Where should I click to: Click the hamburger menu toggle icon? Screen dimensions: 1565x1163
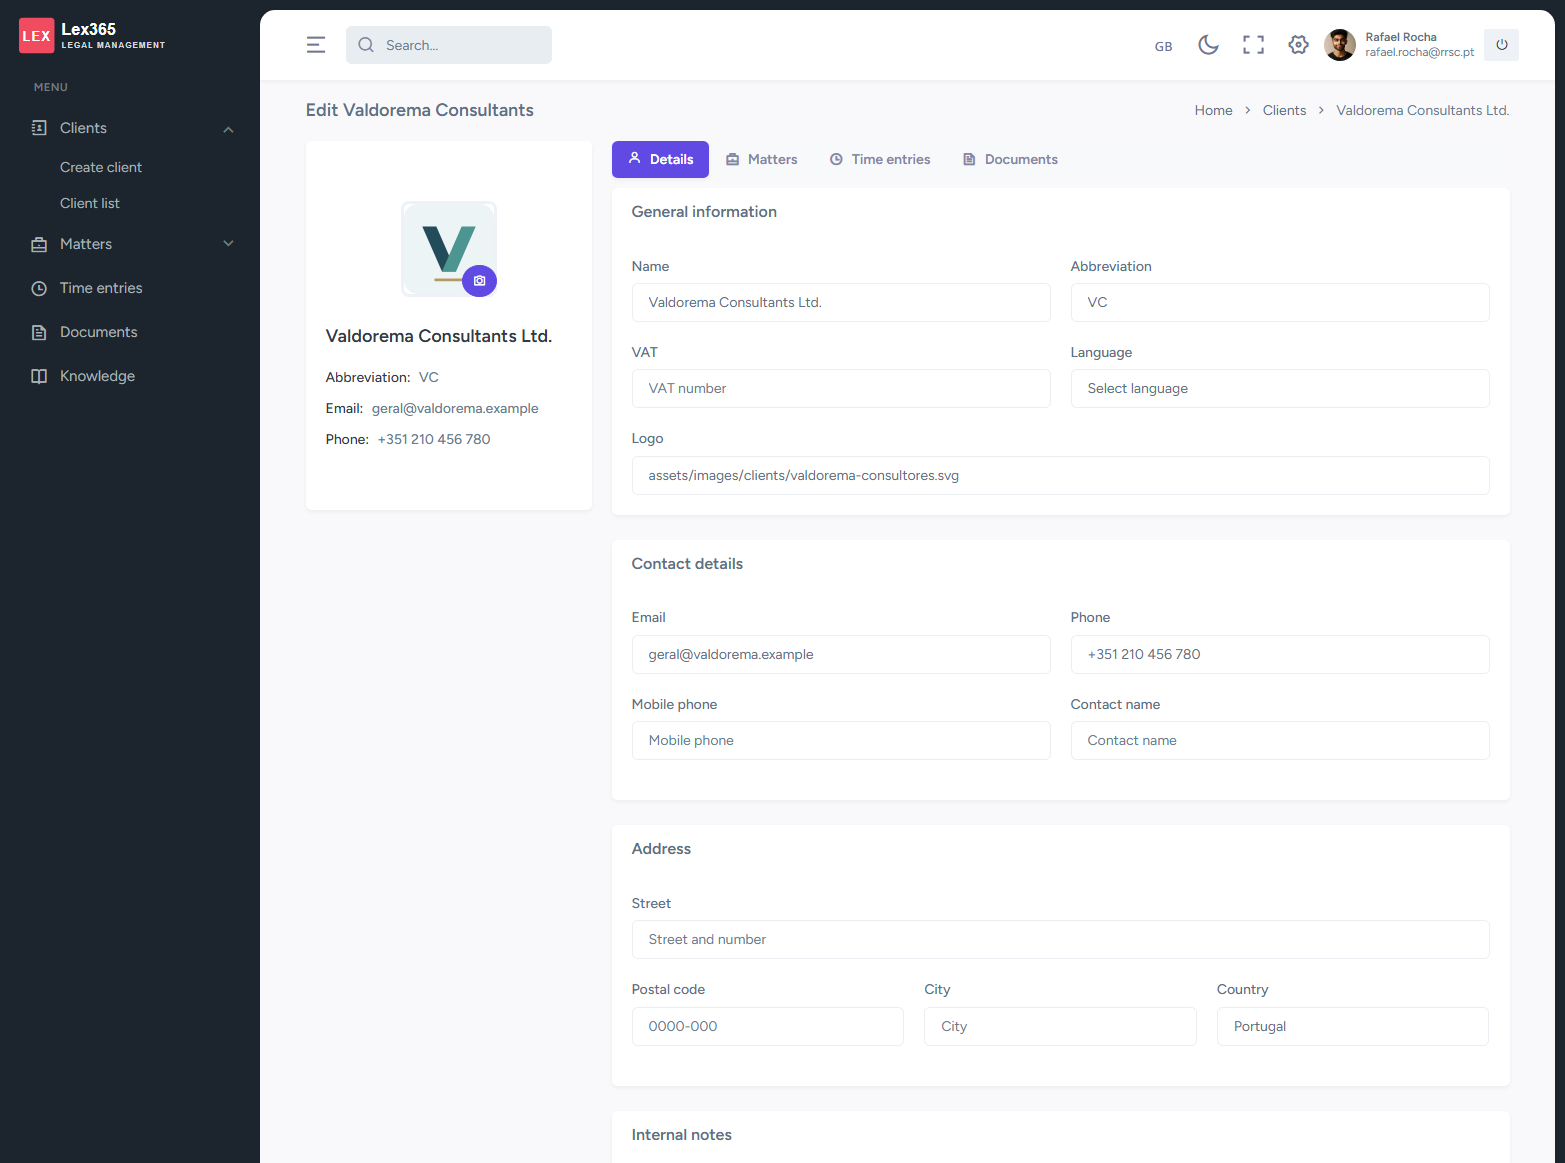[x=316, y=45]
